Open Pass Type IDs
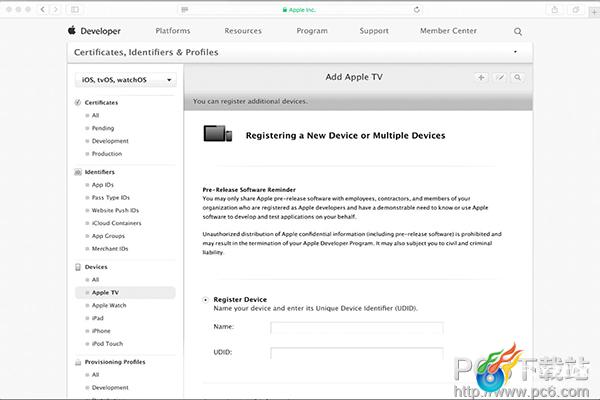The width and height of the screenshot is (600, 400). [111, 198]
